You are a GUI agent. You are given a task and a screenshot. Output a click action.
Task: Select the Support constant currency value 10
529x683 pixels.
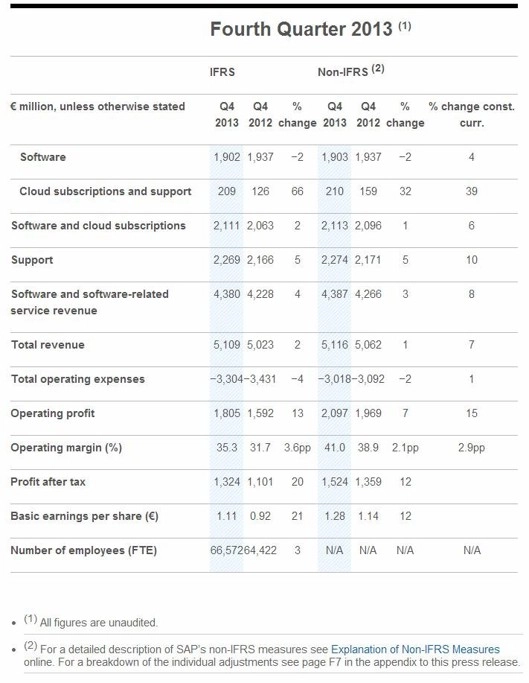click(471, 260)
